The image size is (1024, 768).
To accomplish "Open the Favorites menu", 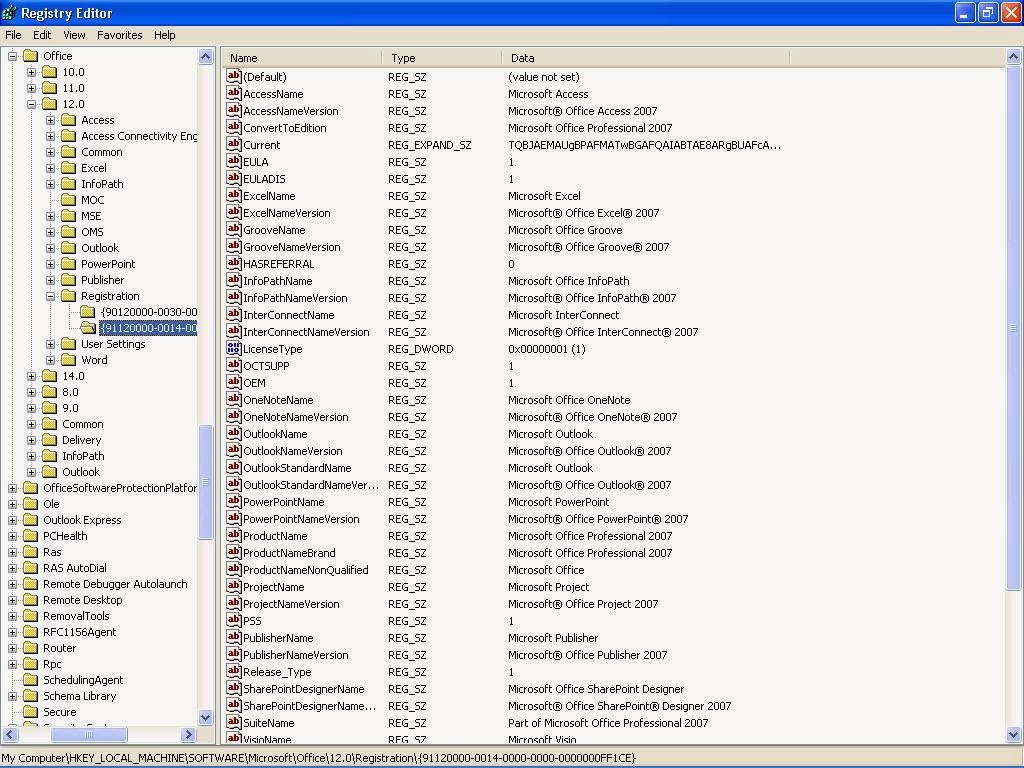I will 119,34.
